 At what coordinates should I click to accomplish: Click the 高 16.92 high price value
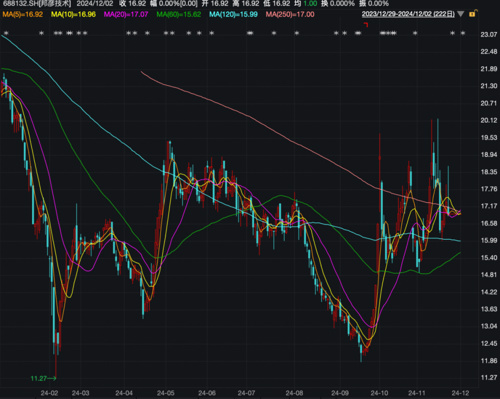pyautogui.click(x=246, y=4)
